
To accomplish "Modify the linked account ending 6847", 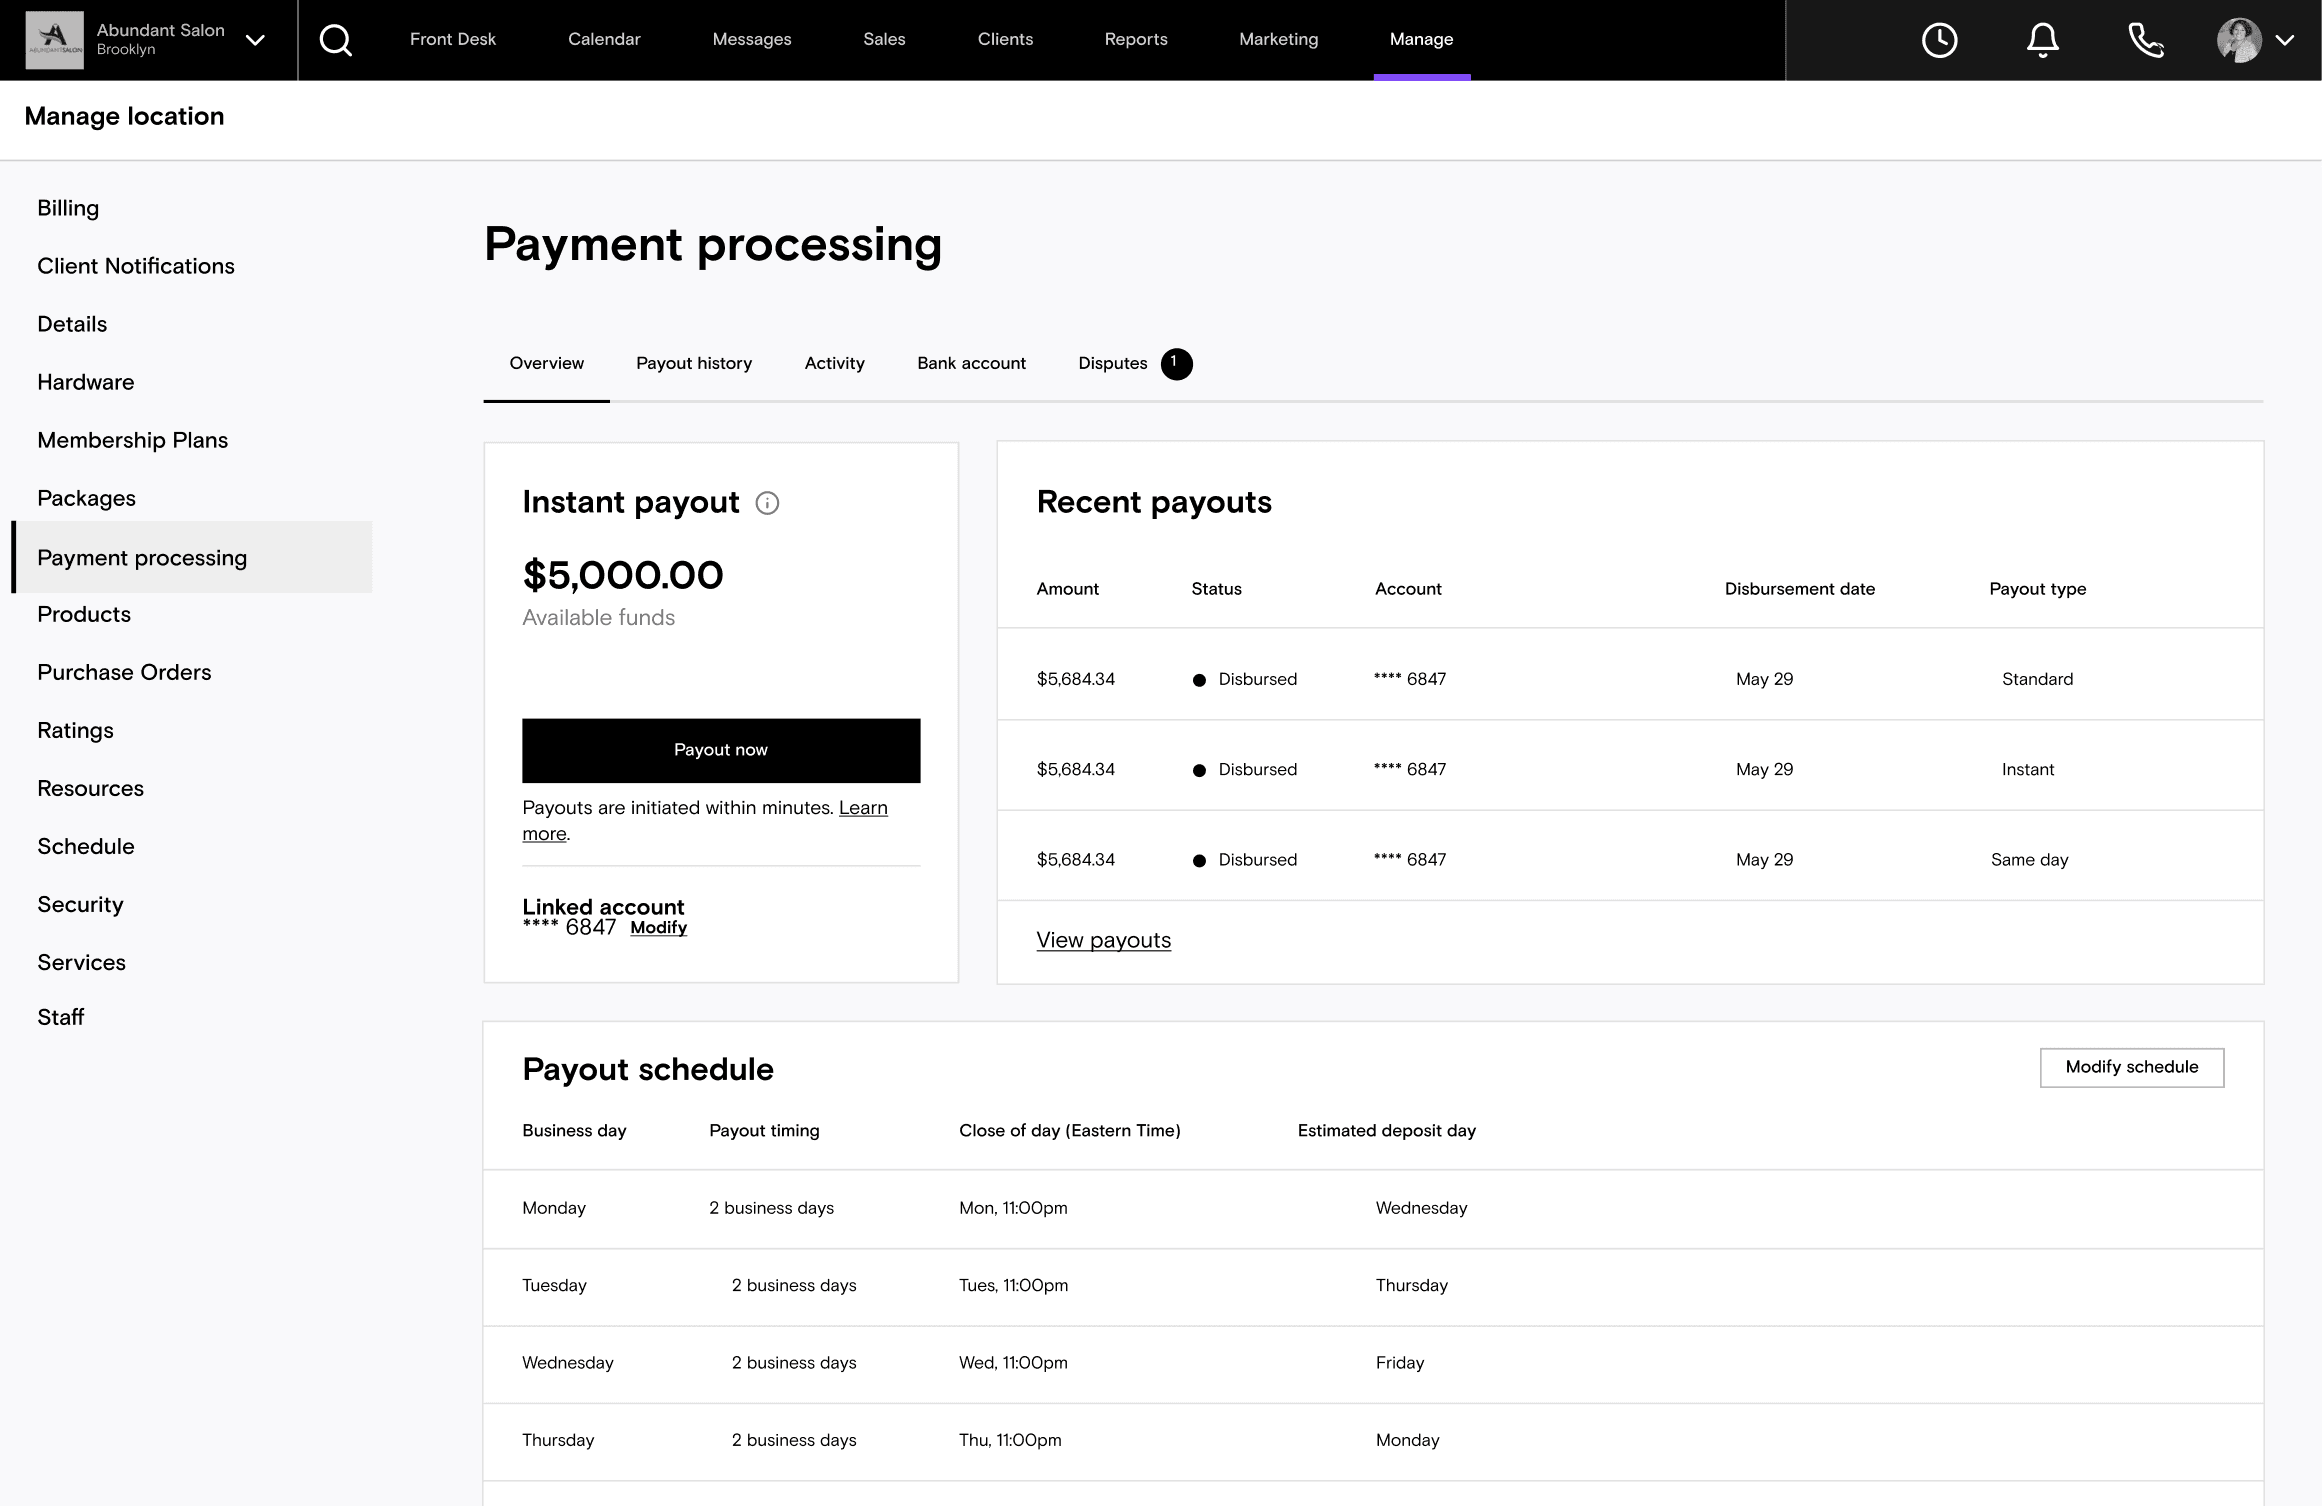I will pos(658,927).
